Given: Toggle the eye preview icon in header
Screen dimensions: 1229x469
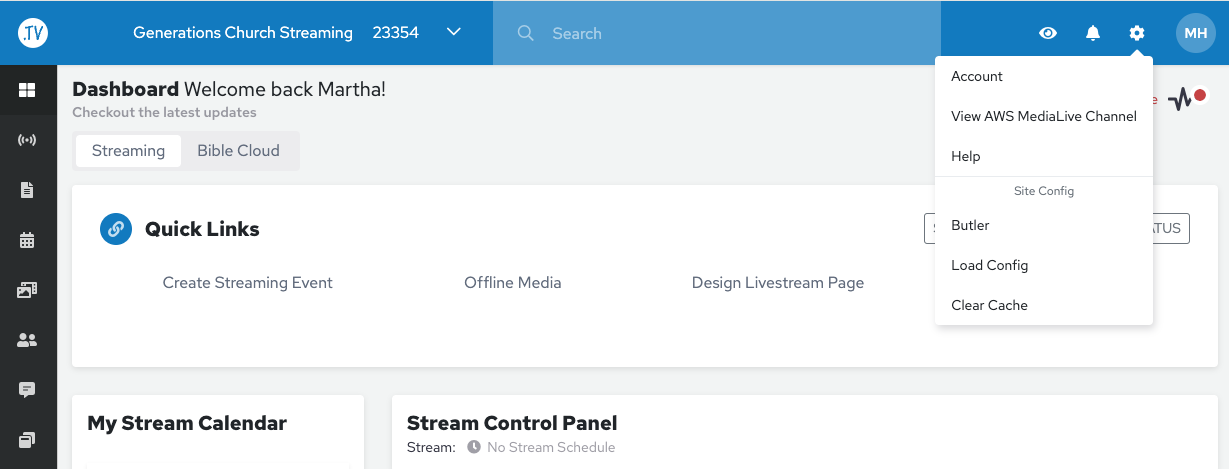Looking at the screenshot, I should [1048, 33].
